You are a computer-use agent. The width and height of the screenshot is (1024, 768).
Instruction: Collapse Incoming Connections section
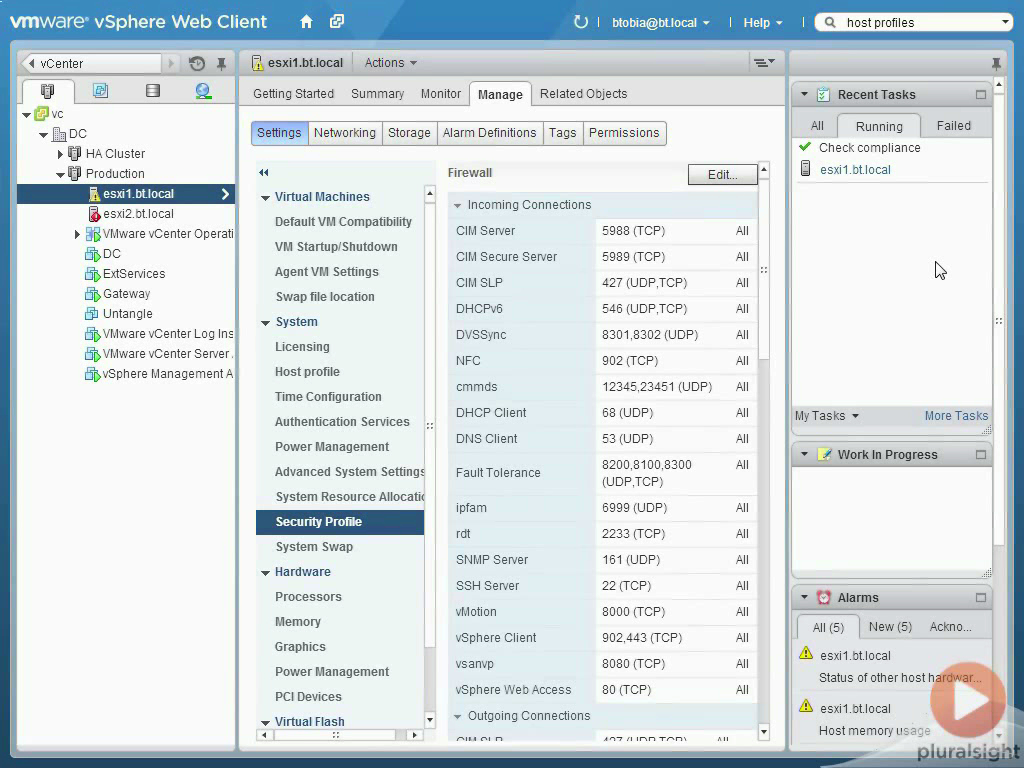click(457, 205)
